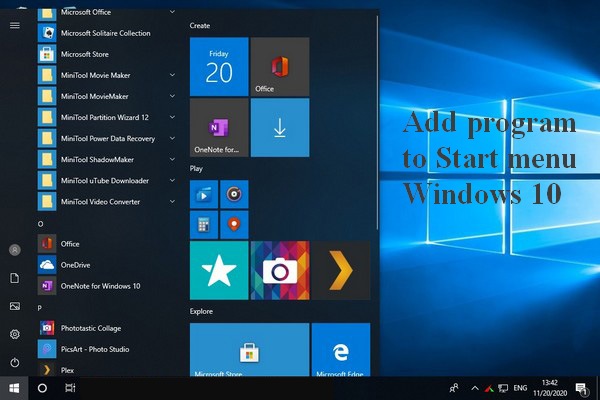
Task: Click the user account icon in sidebar
Action: (x=15, y=250)
